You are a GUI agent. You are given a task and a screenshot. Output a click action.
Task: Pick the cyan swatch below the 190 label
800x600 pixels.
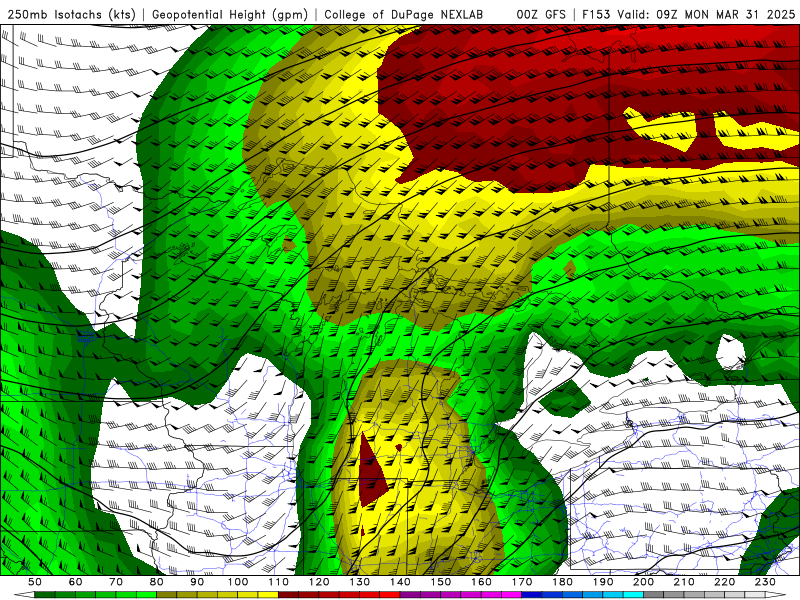pyautogui.click(x=613, y=595)
